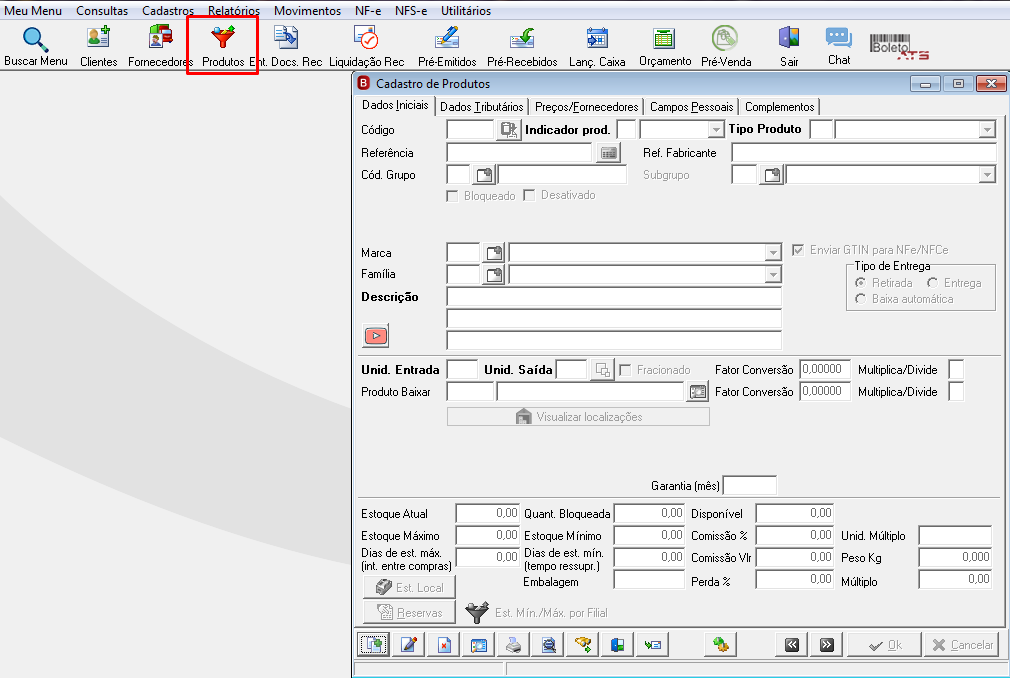Open Buscar Menu magnifier icon

(x=35, y=40)
